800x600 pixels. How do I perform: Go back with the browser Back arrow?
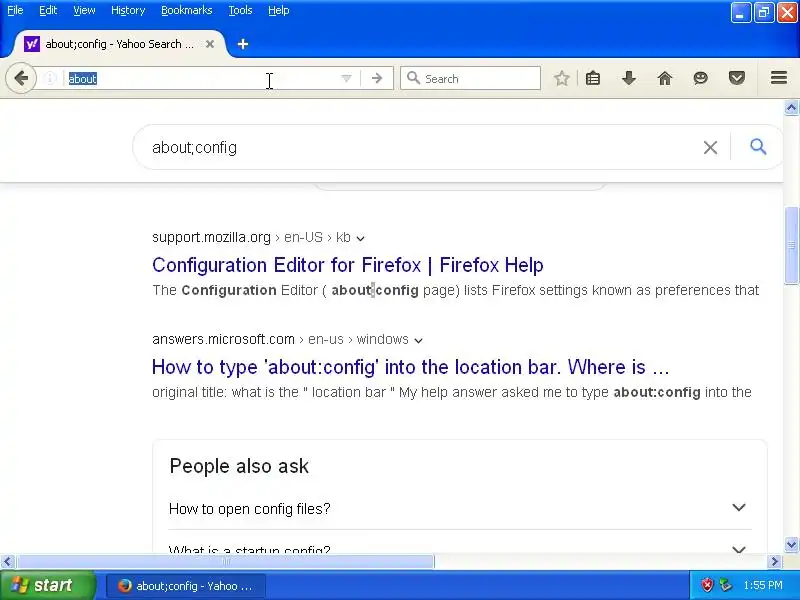pyautogui.click(x=21, y=78)
